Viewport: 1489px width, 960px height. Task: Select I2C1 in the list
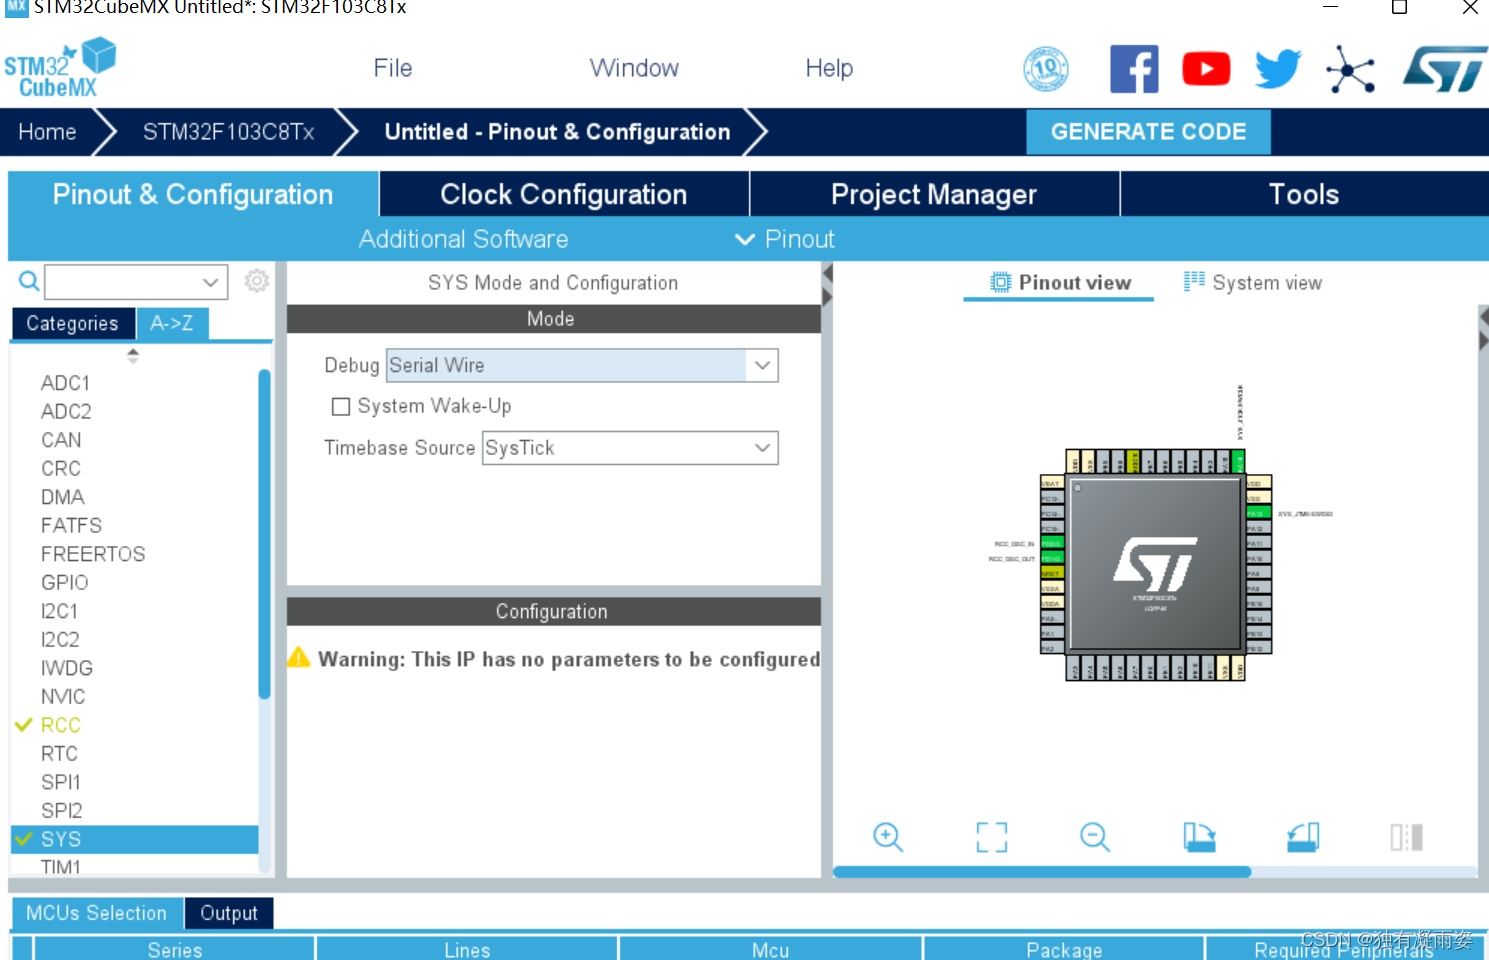tap(59, 611)
